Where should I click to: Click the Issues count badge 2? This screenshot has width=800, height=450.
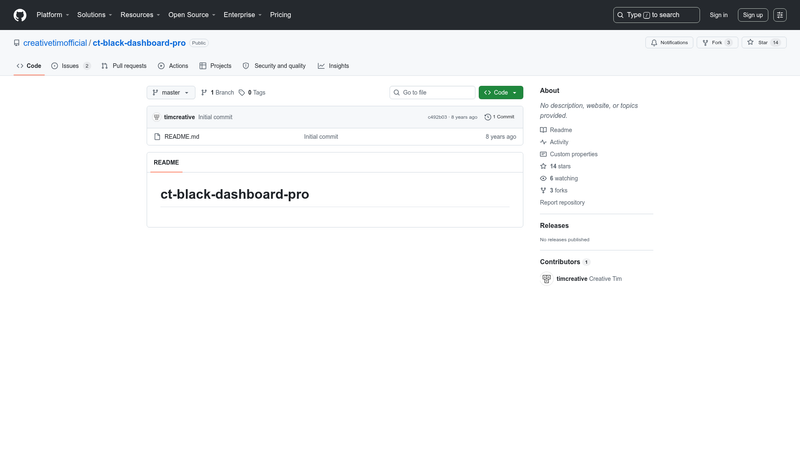click(x=87, y=66)
